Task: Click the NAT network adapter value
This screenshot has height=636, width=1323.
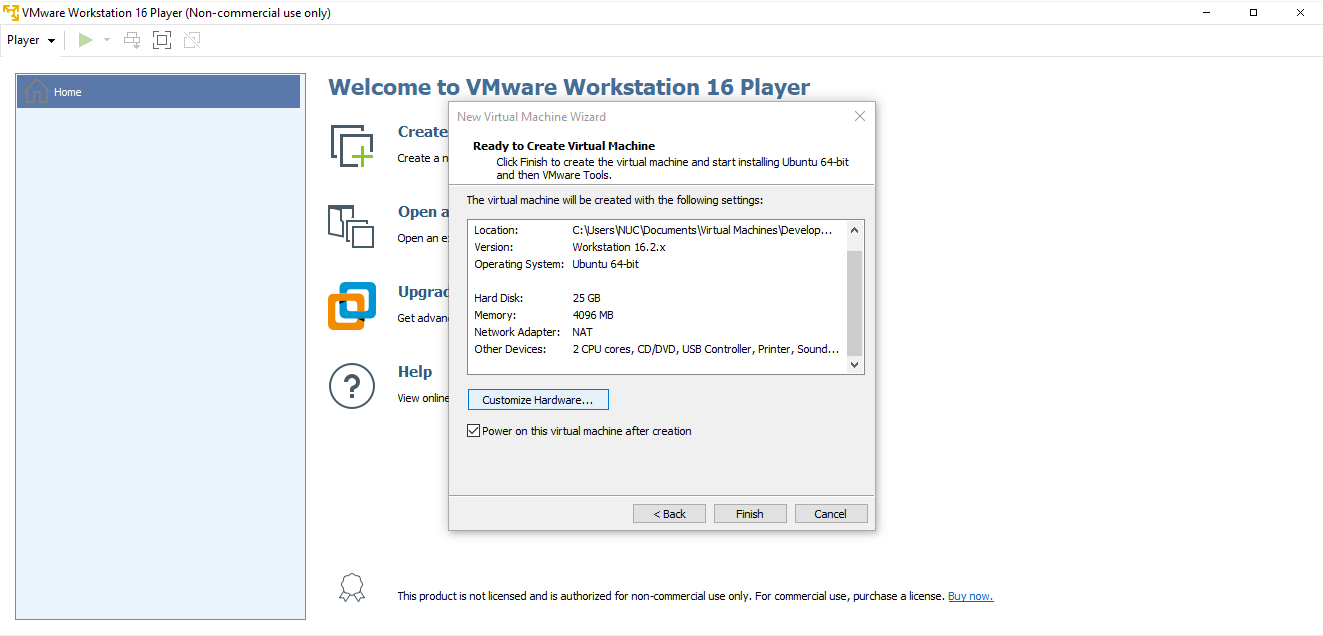Action: 583,332
